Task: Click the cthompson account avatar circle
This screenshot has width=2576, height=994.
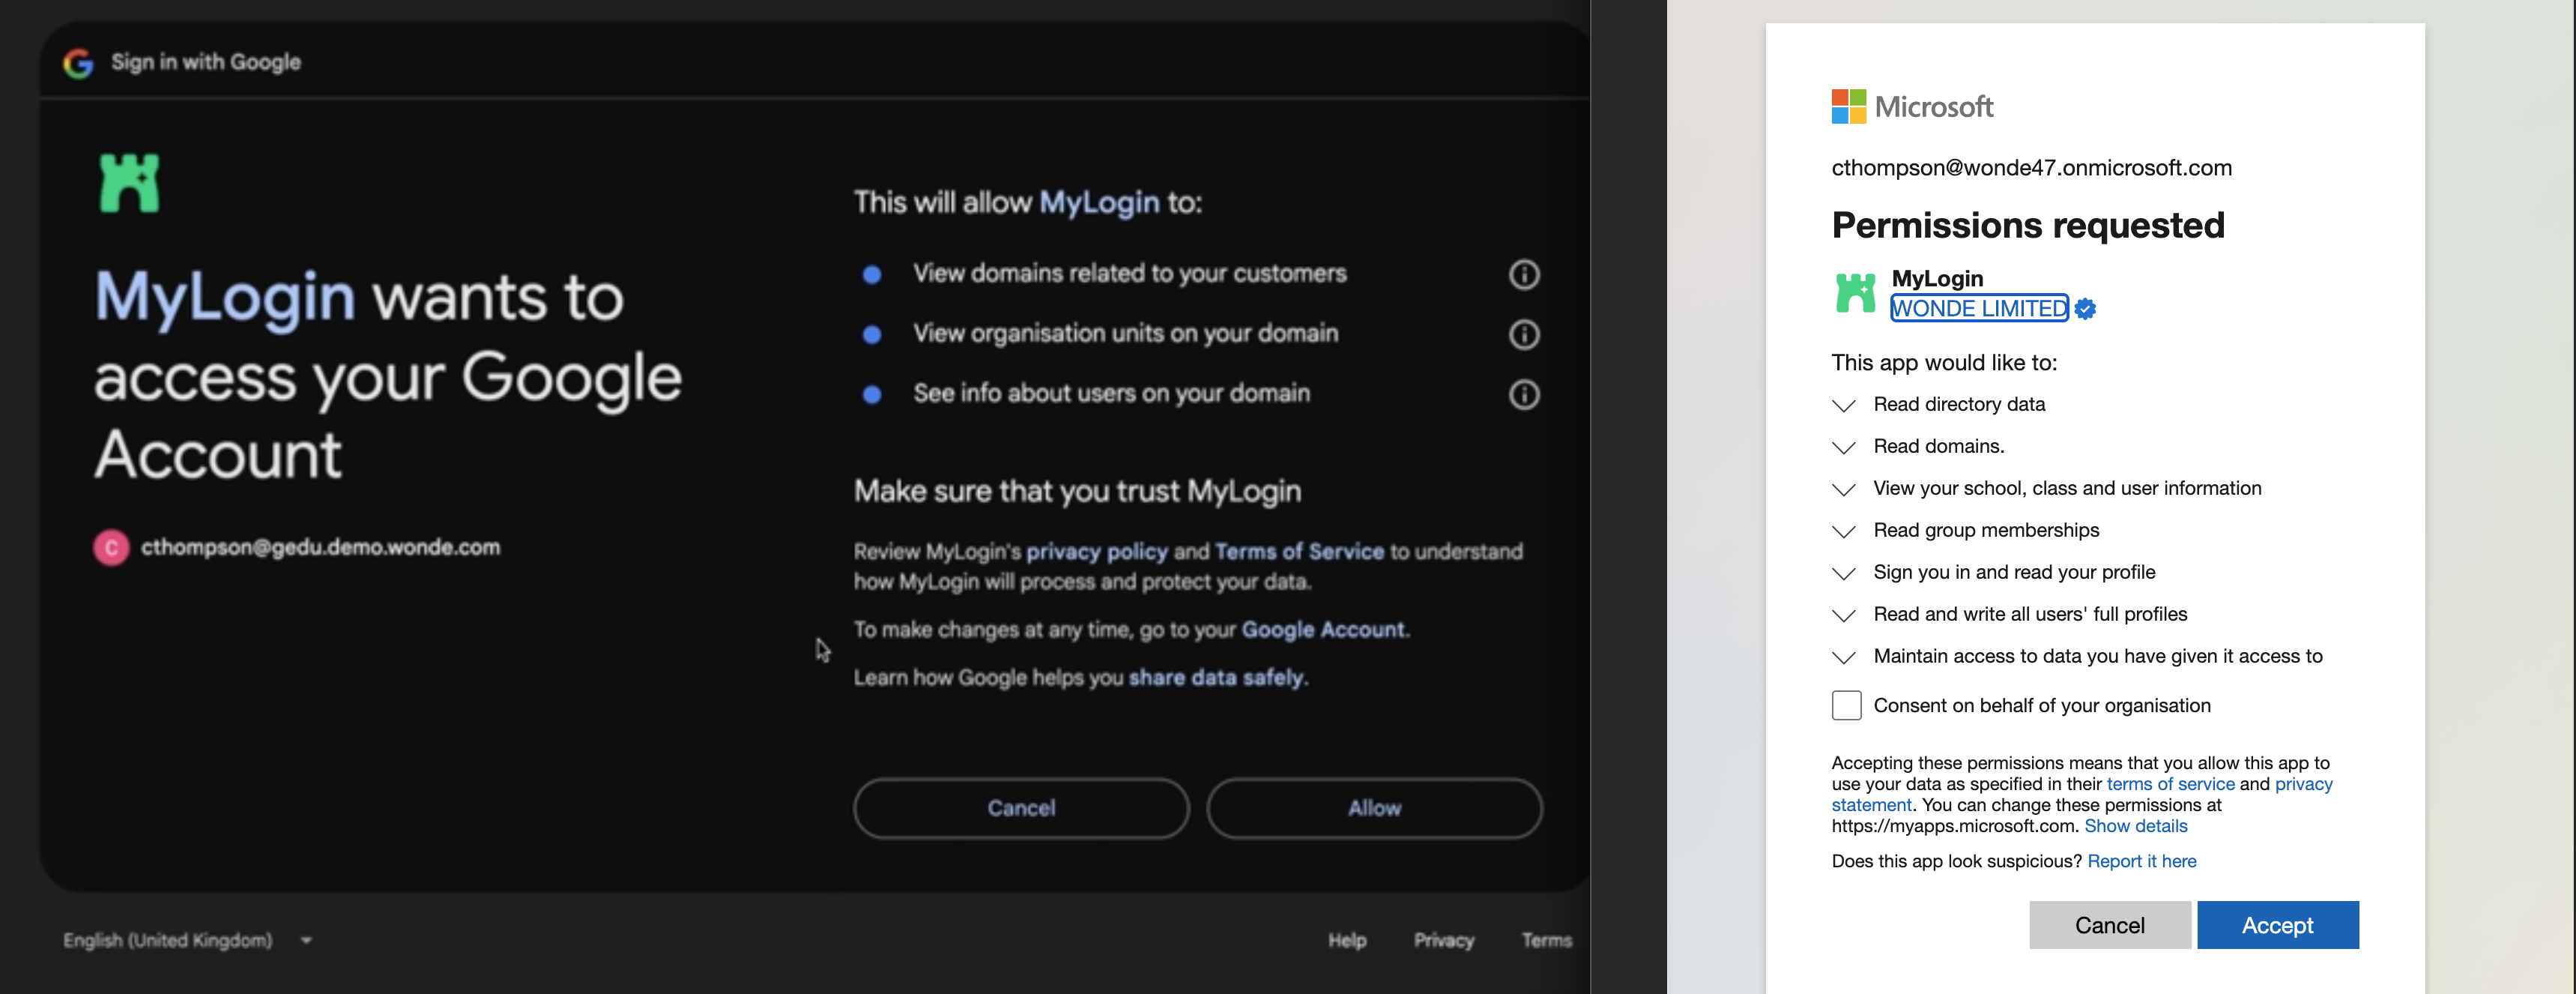Action: [x=112, y=547]
